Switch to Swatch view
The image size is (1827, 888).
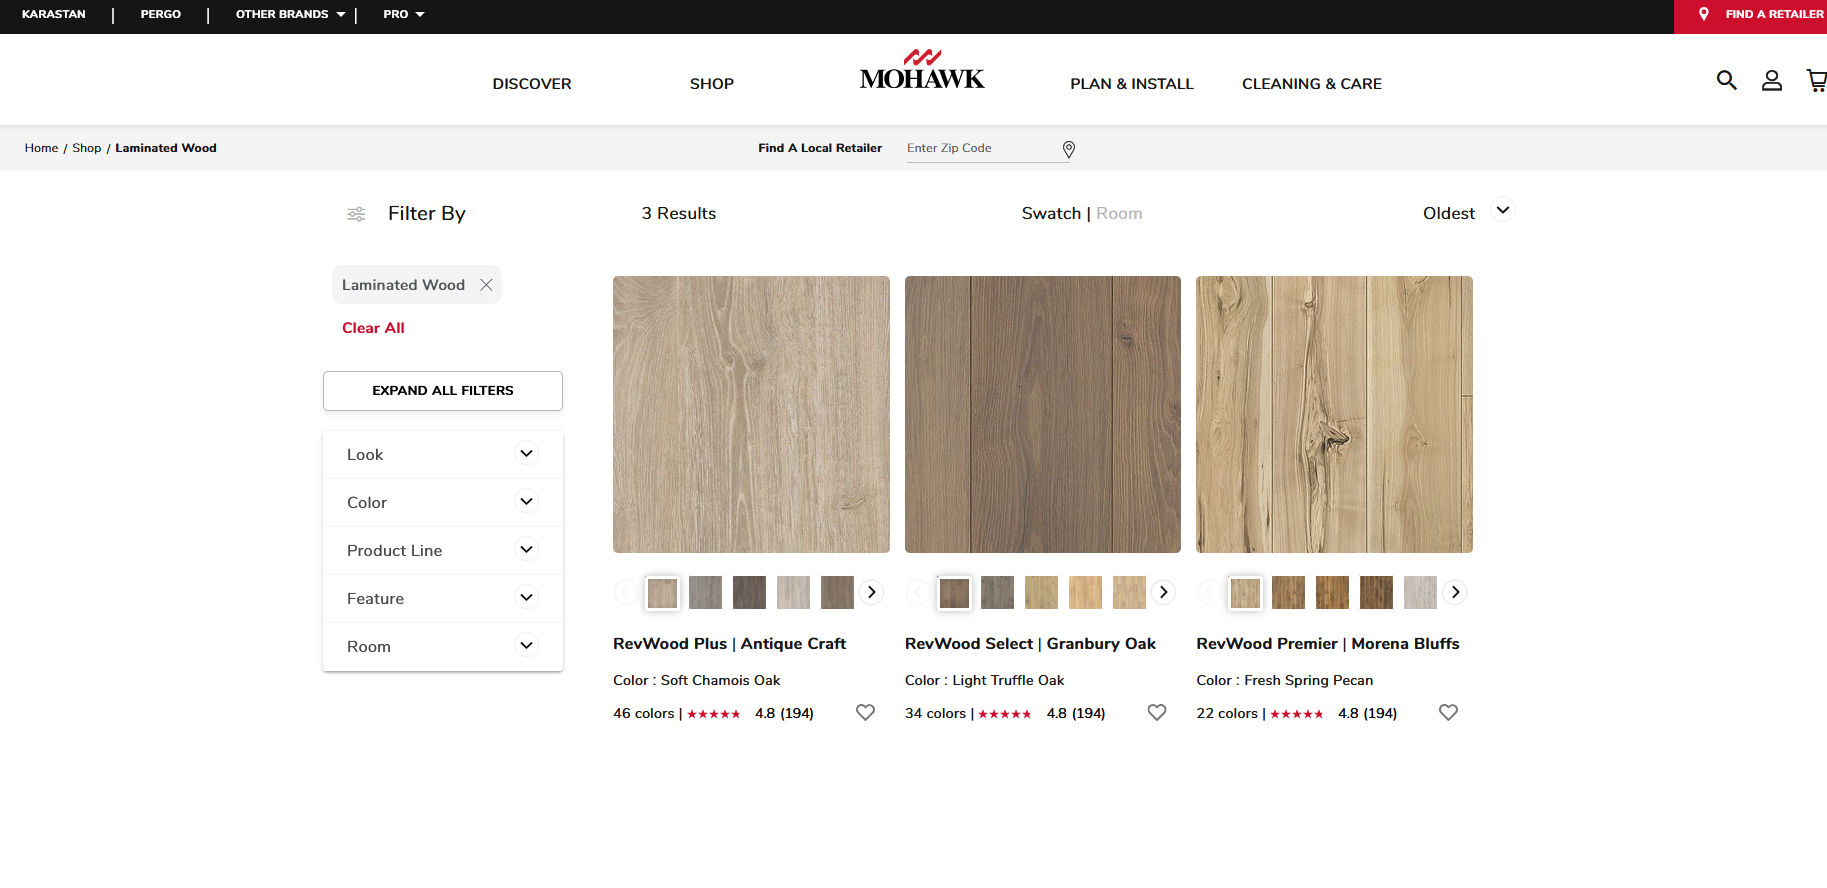[x=1051, y=213]
